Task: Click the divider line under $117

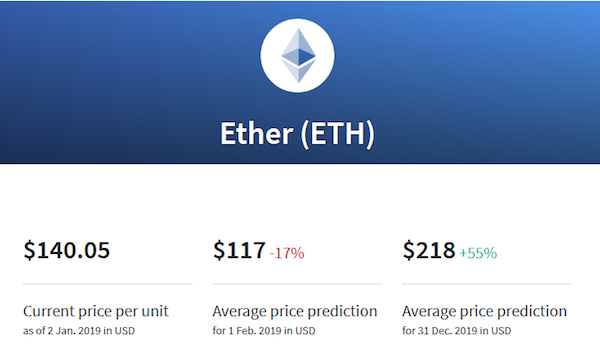Action: pos(297,284)
